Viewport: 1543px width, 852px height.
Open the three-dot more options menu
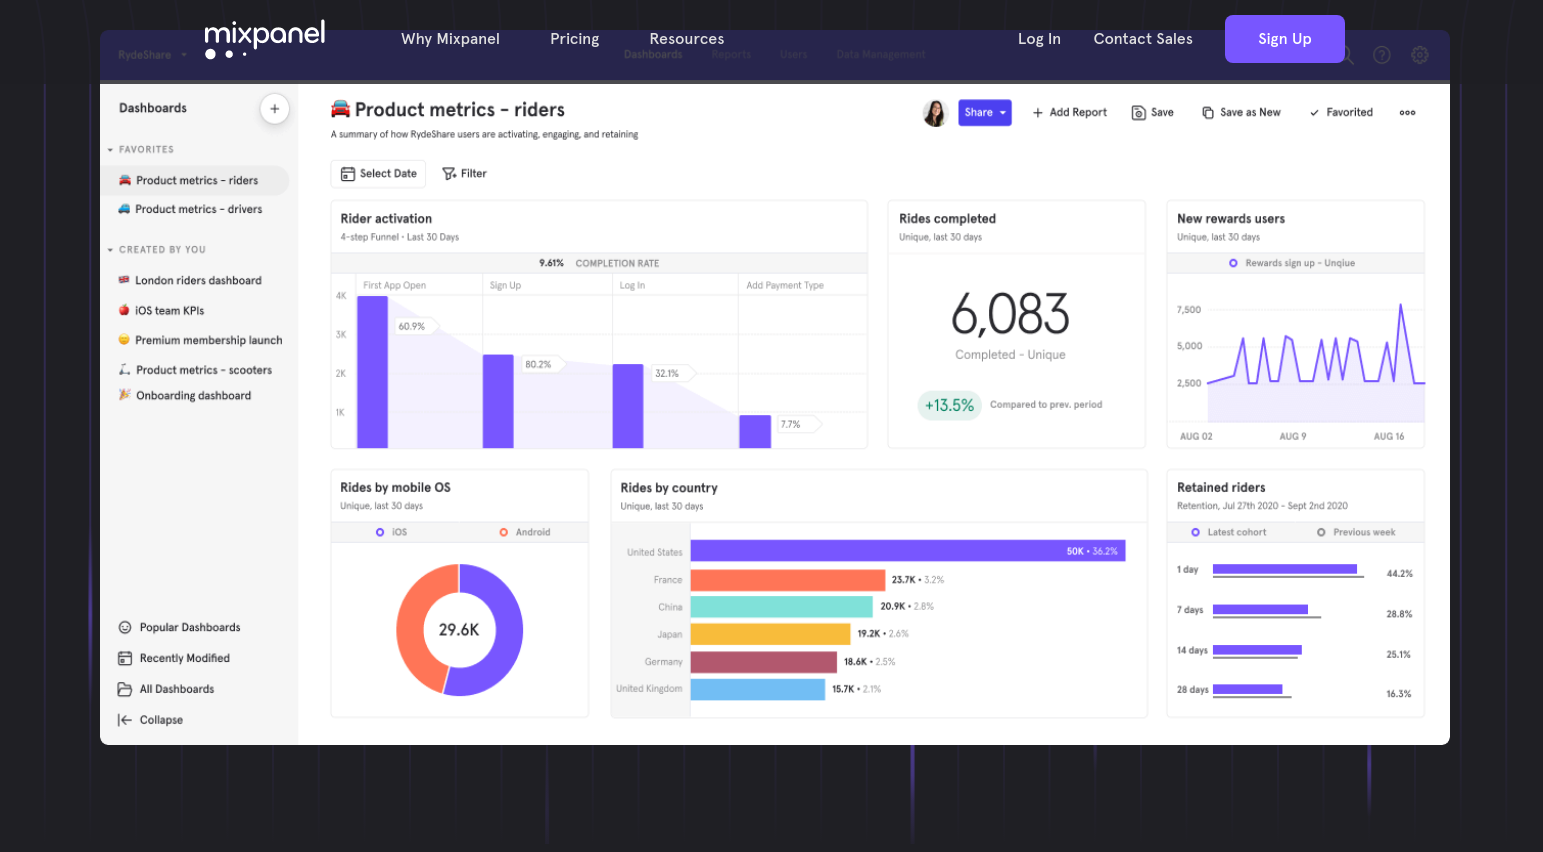point(1407,113)
